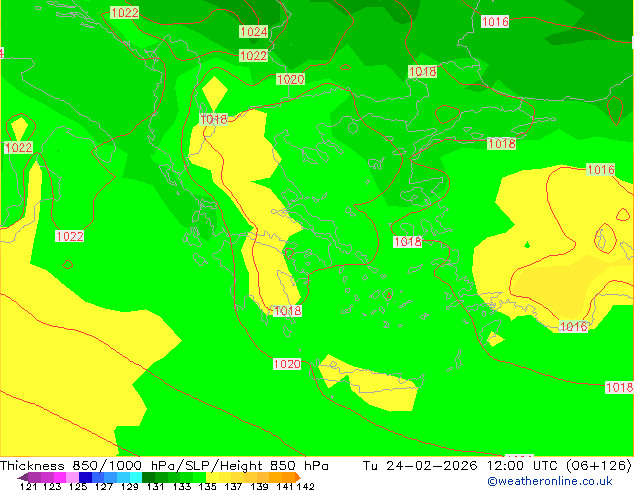Click the legend value 129

point(130,486)
